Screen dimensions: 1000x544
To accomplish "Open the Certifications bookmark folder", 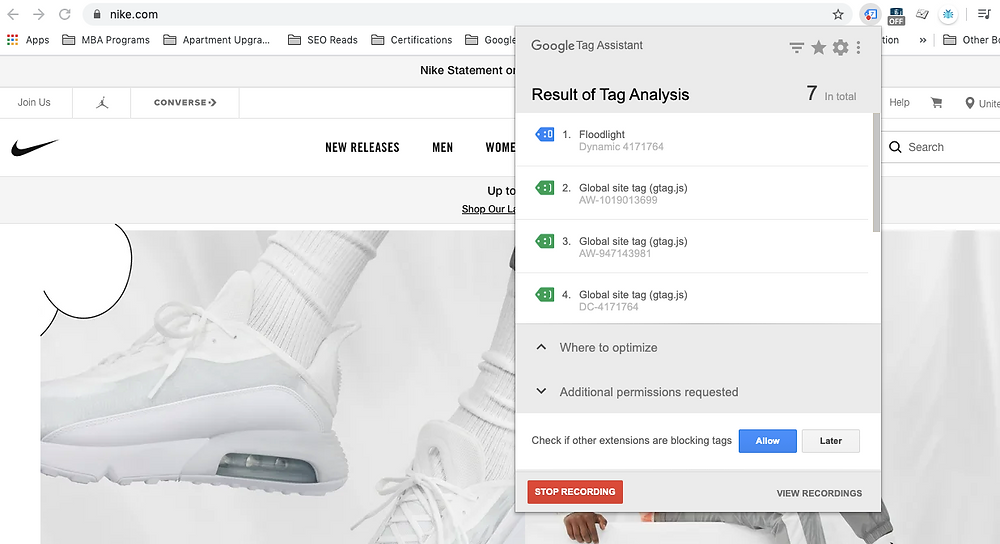I will (411, 40).
